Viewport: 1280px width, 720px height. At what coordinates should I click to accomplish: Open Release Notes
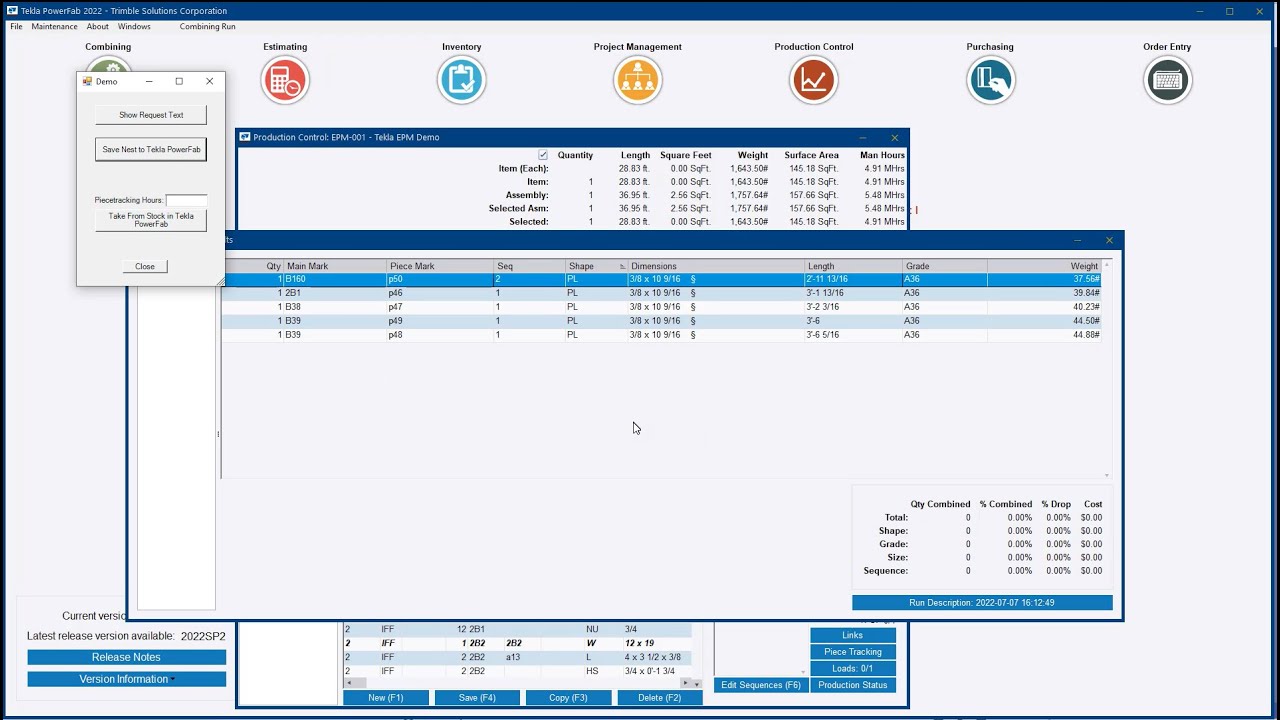coord(126,657)
